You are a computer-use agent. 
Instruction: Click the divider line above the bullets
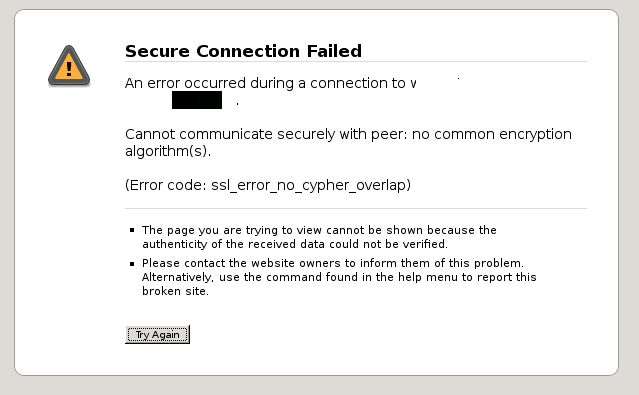(x=356, y=208)
